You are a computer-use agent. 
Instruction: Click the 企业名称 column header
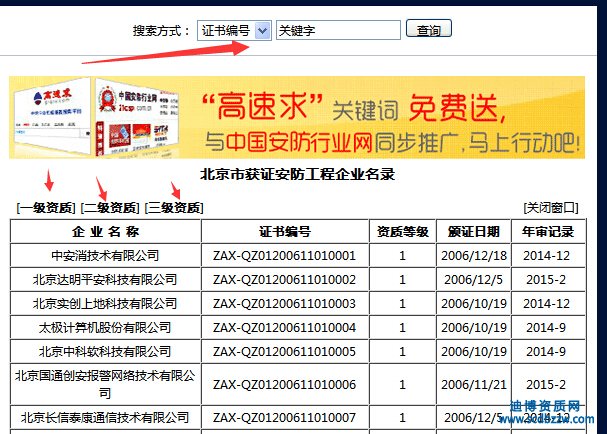[x=105, y=232]
